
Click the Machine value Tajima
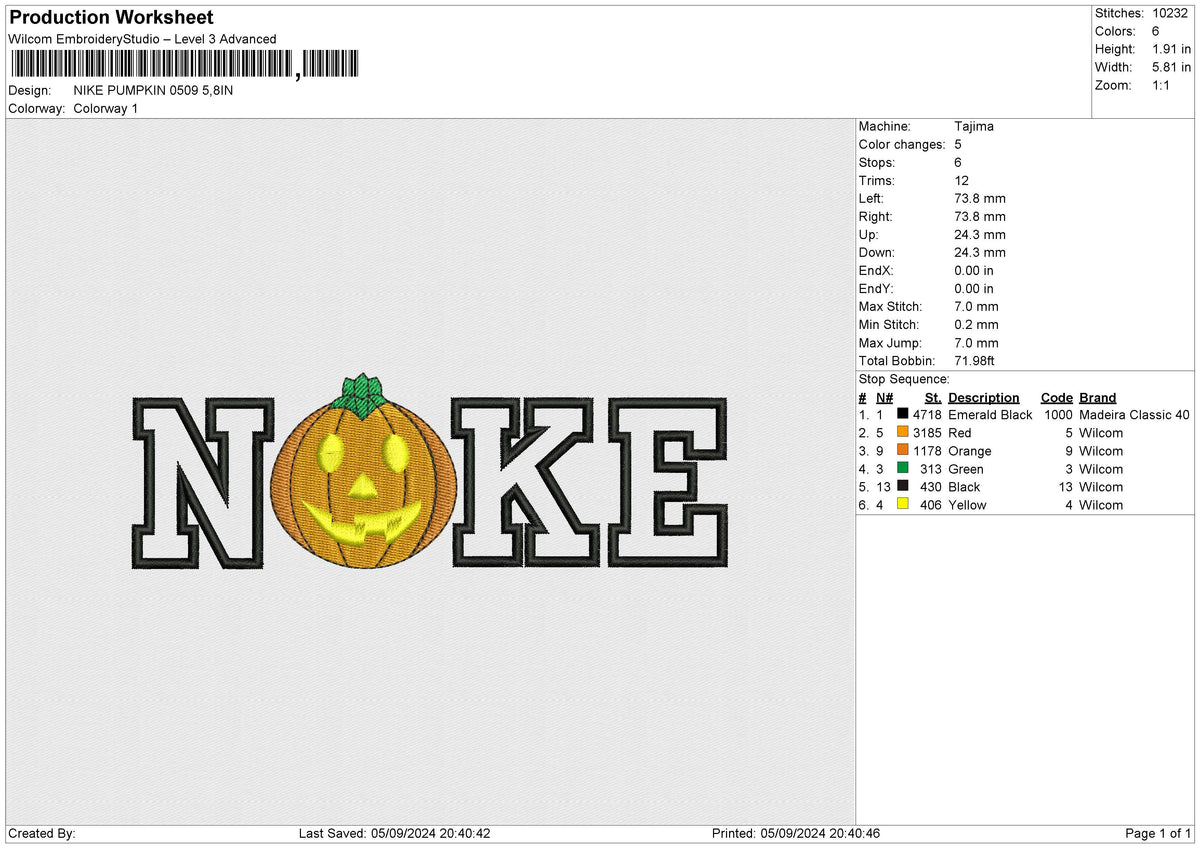coord(974,126)
